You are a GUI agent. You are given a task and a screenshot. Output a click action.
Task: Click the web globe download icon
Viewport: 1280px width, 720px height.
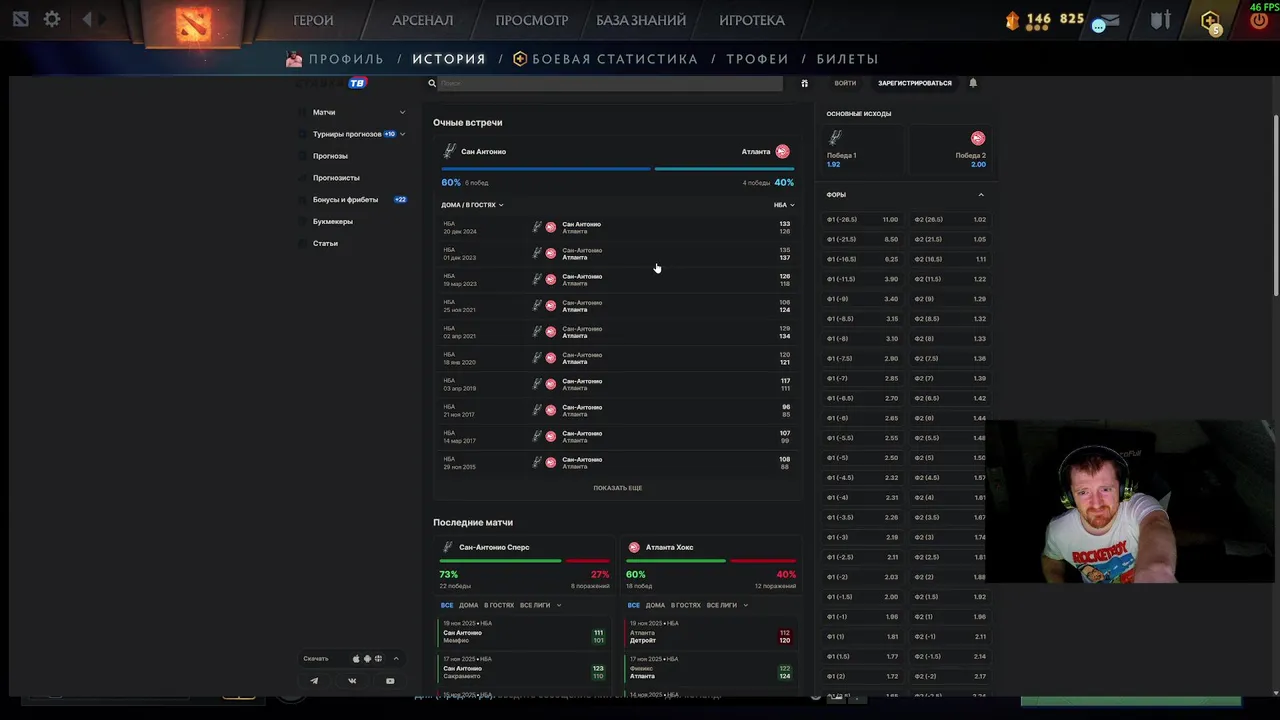(x=378, y=659)
